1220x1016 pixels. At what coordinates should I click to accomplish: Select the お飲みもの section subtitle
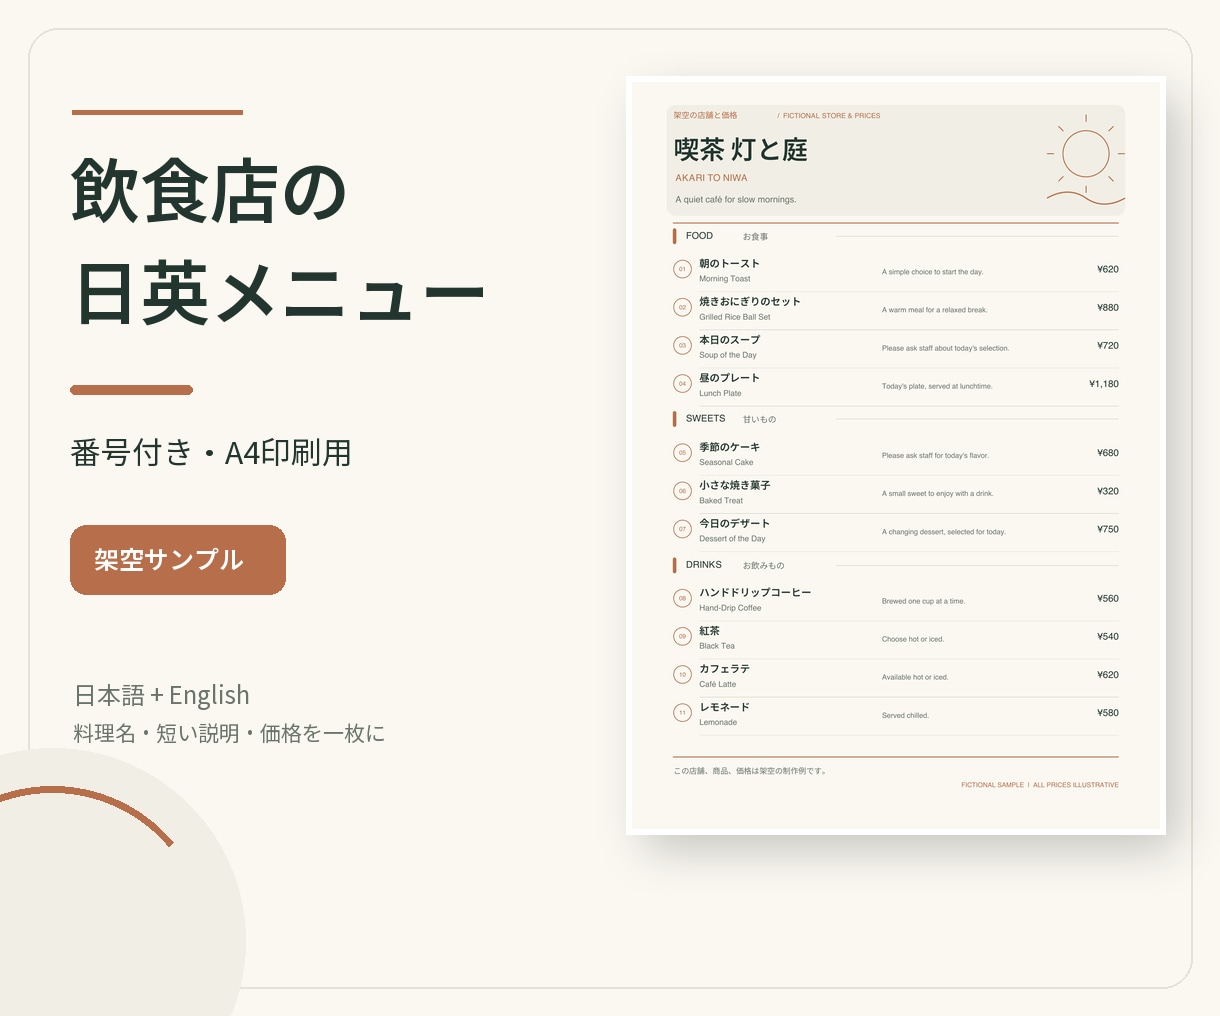763,566
